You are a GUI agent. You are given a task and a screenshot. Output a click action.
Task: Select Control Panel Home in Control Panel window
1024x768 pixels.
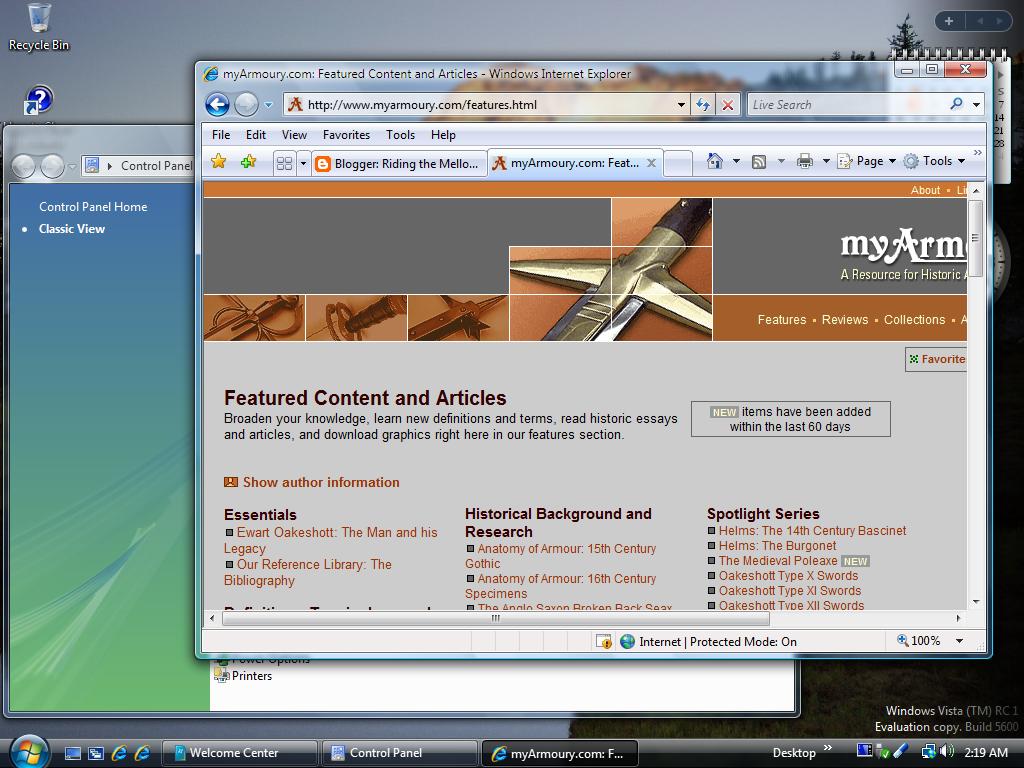(x=93, y=206)
